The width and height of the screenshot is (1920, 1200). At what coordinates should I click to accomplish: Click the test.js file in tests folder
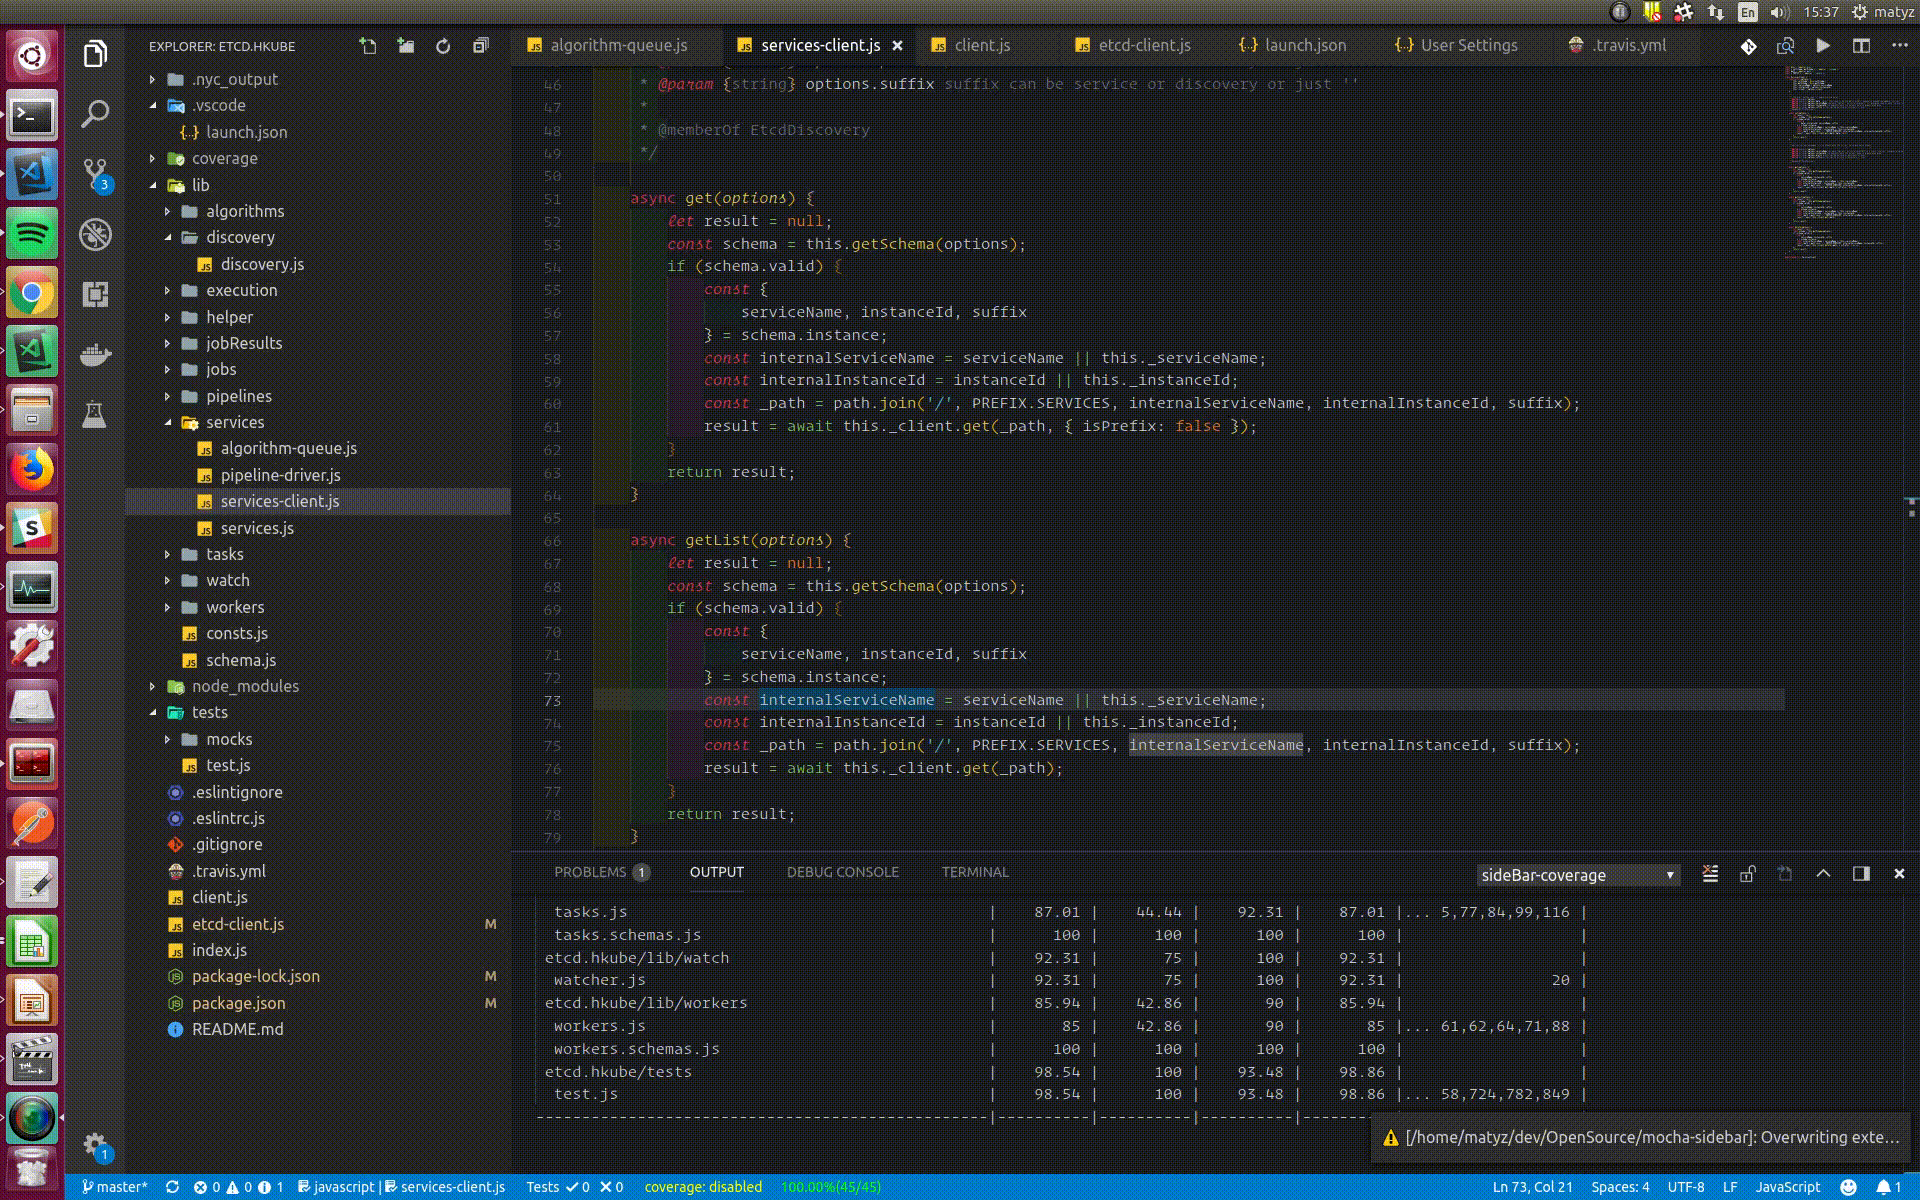(x=227, y=765)
